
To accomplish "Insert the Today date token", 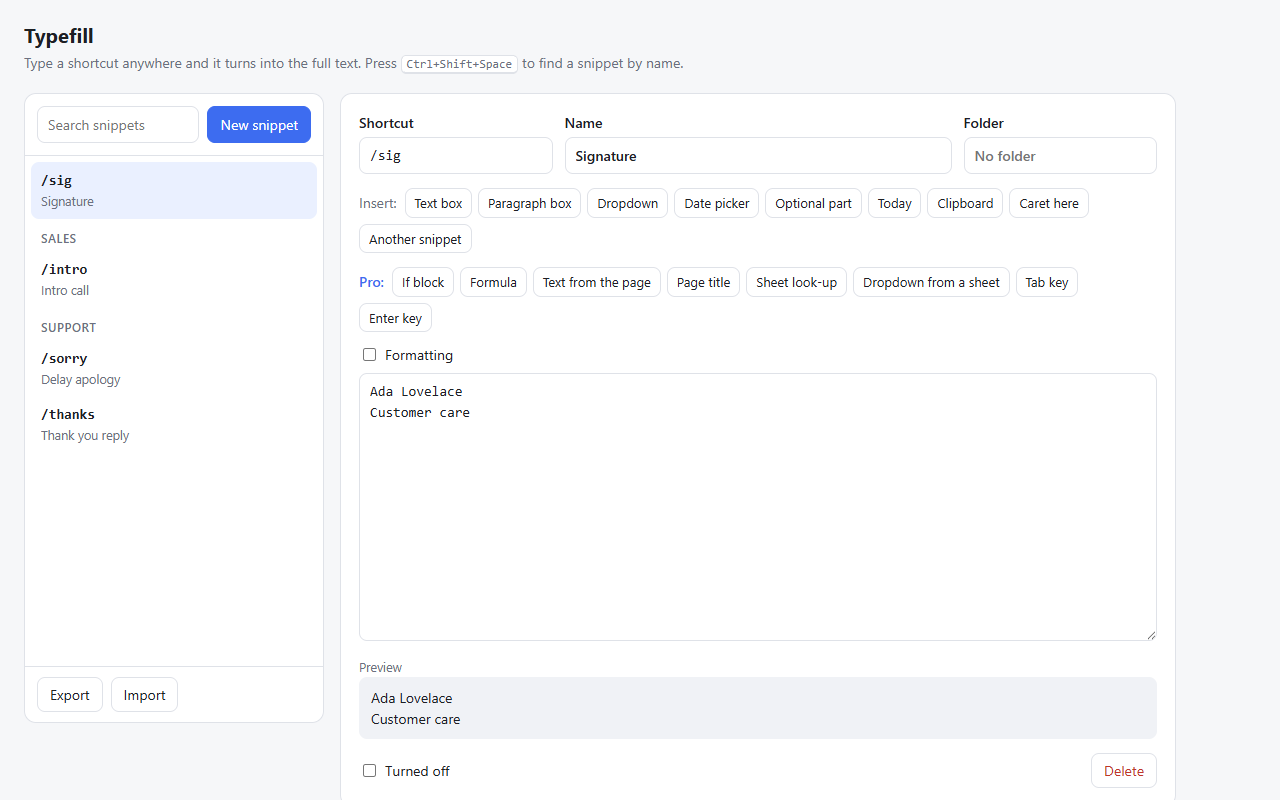I will coord(895,203).
